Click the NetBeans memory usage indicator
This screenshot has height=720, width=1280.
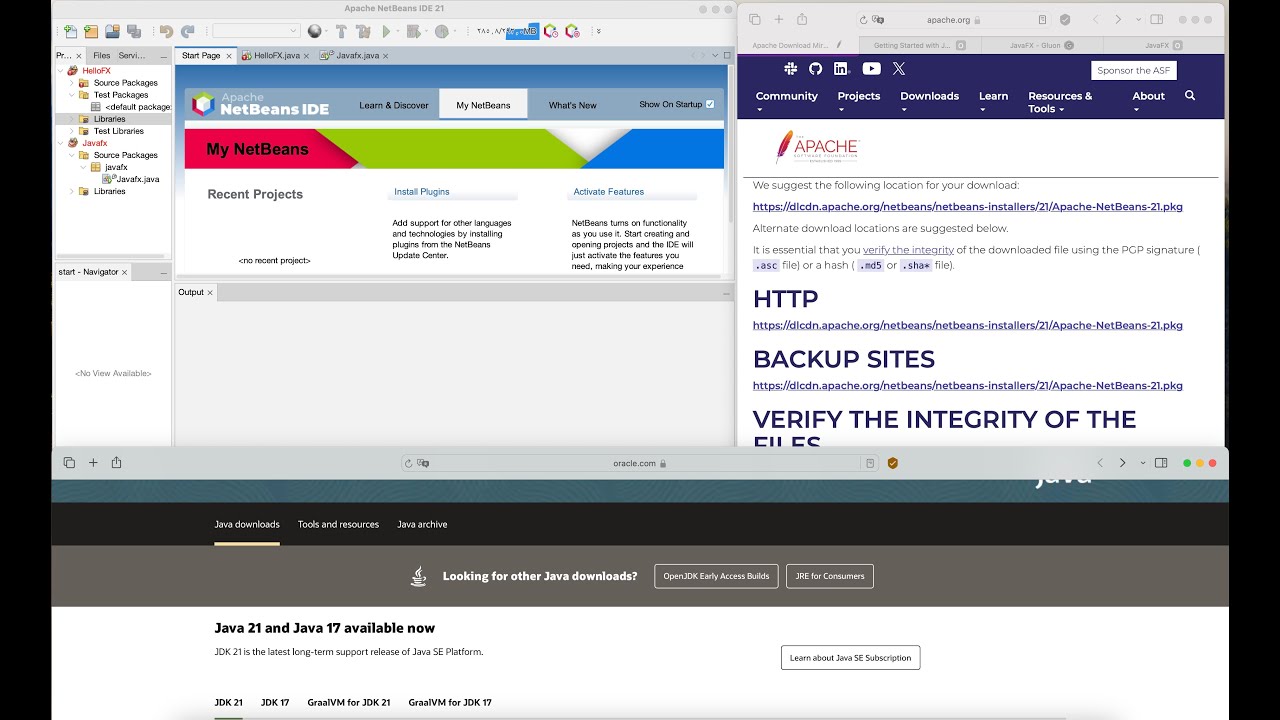[x=507, y=32]
